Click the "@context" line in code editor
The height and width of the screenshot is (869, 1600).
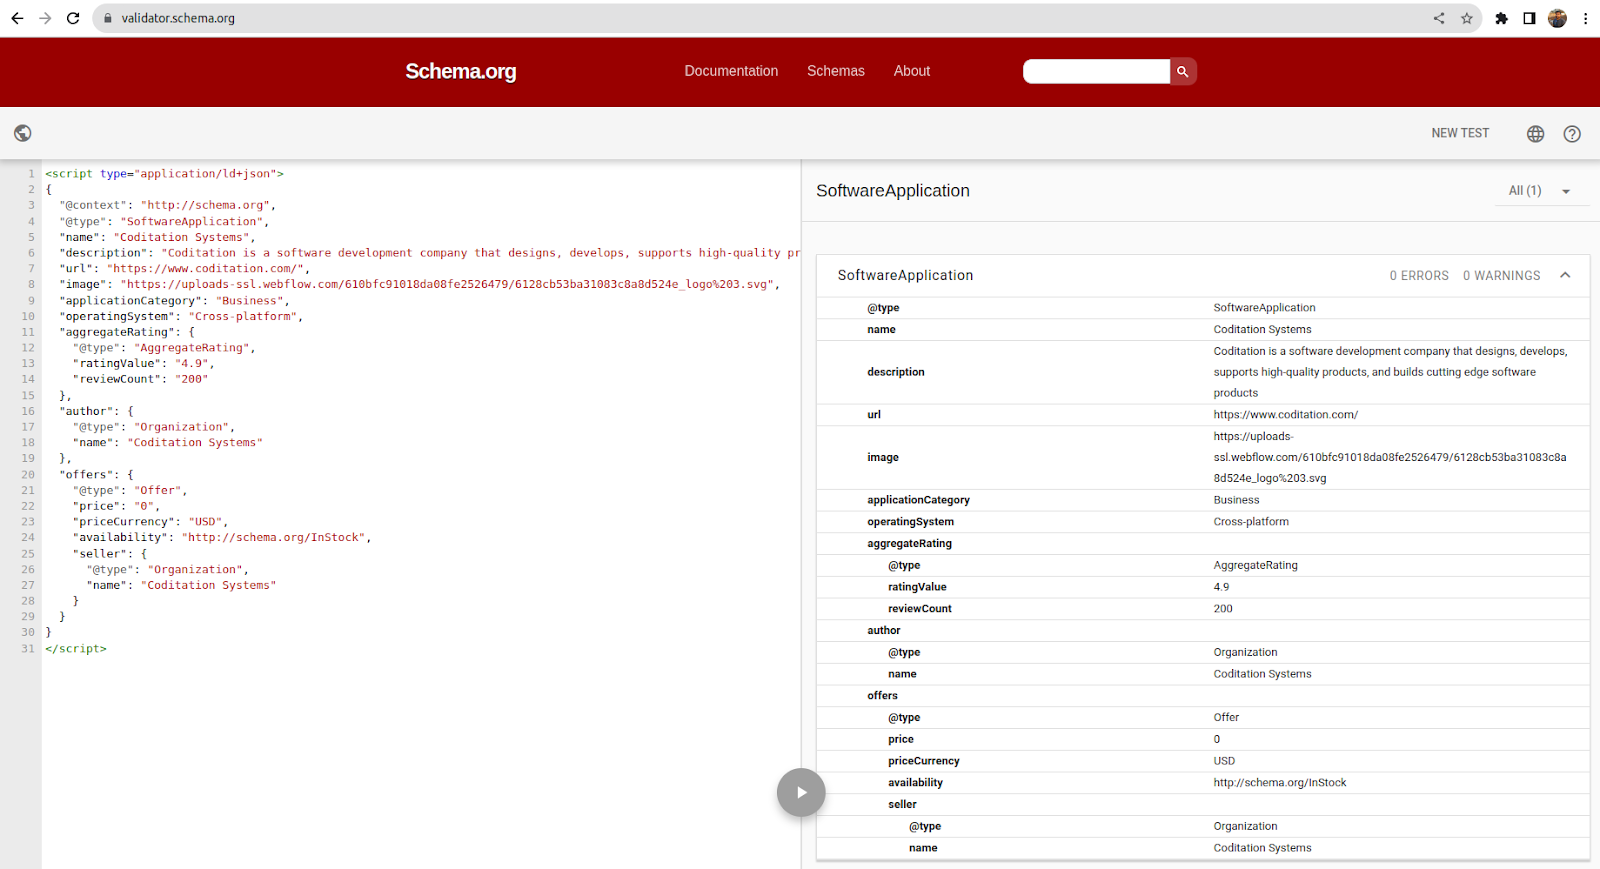[167, 206]
